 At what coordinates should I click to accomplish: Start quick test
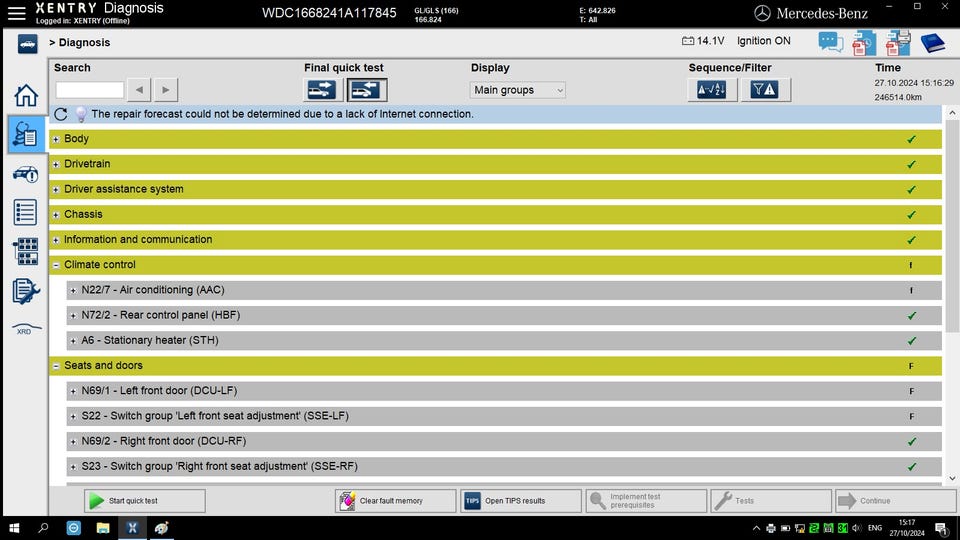[144, 501]
